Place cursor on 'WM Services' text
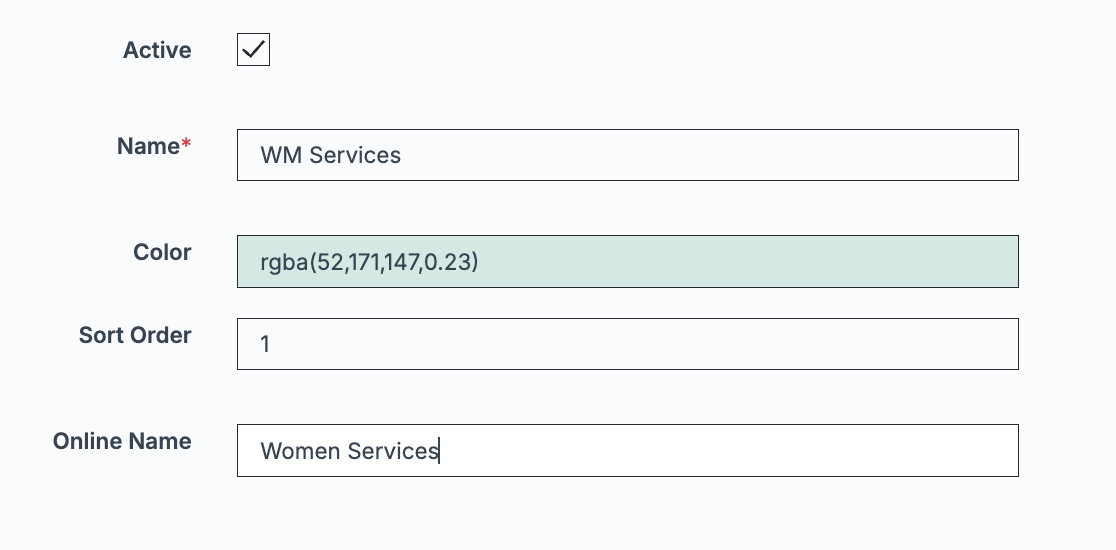 330,155
